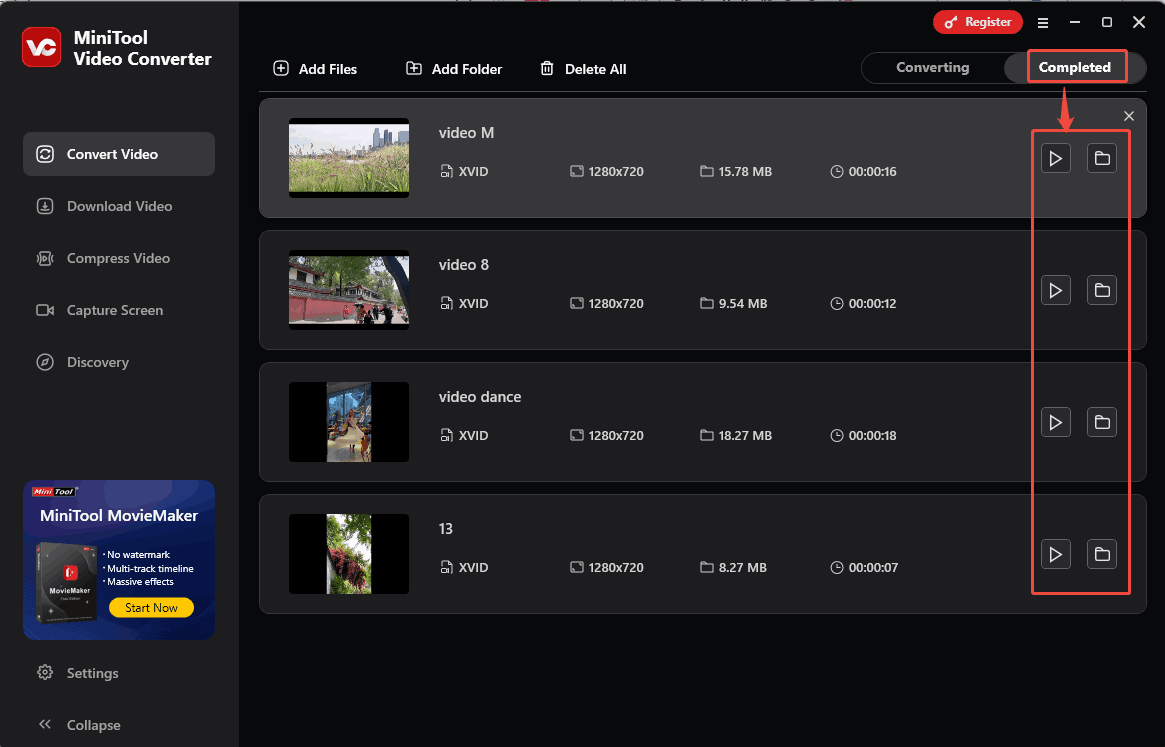Screen dimensions: 1165x747
Task: Play the converted video M file
Action: (1055, 158)
